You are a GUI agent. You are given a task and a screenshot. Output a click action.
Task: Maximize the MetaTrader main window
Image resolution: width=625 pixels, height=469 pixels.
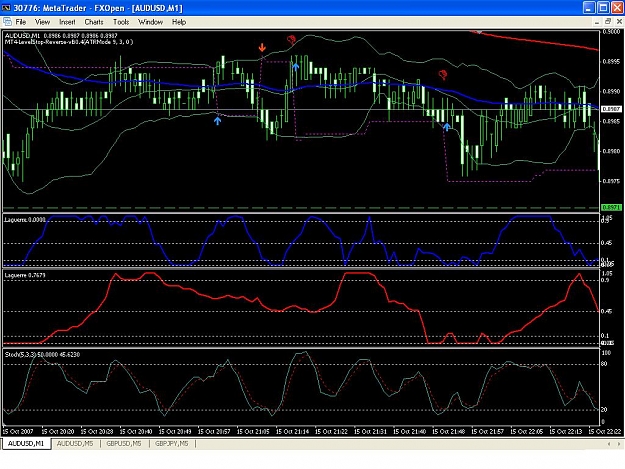[604, 8]
